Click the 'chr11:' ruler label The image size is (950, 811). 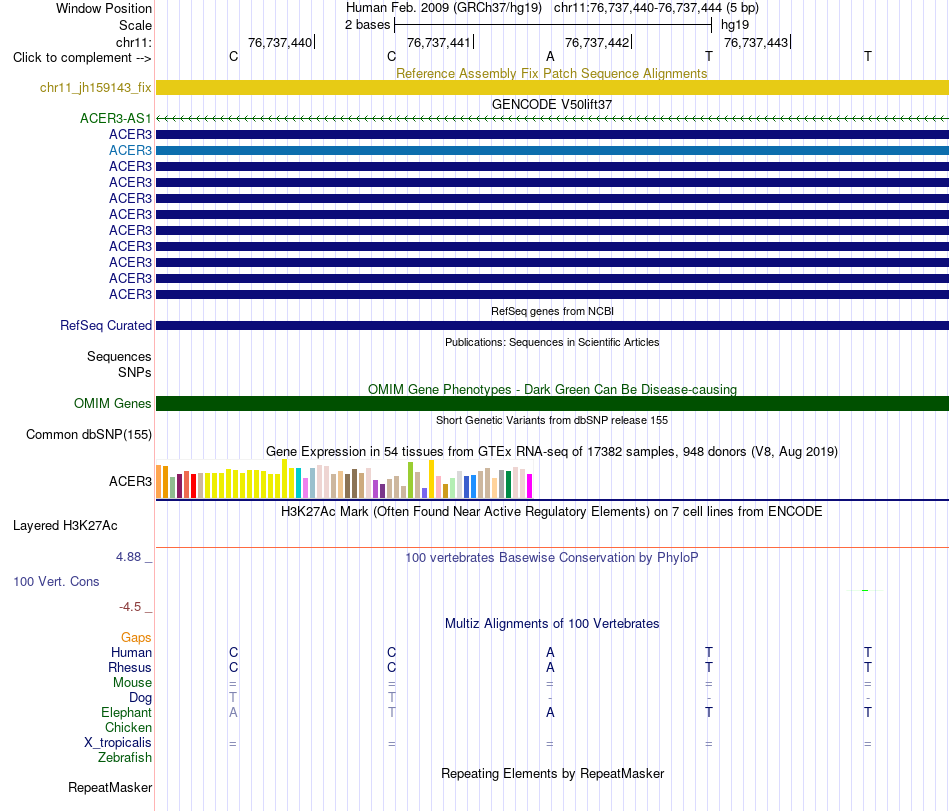click(133, 42)
